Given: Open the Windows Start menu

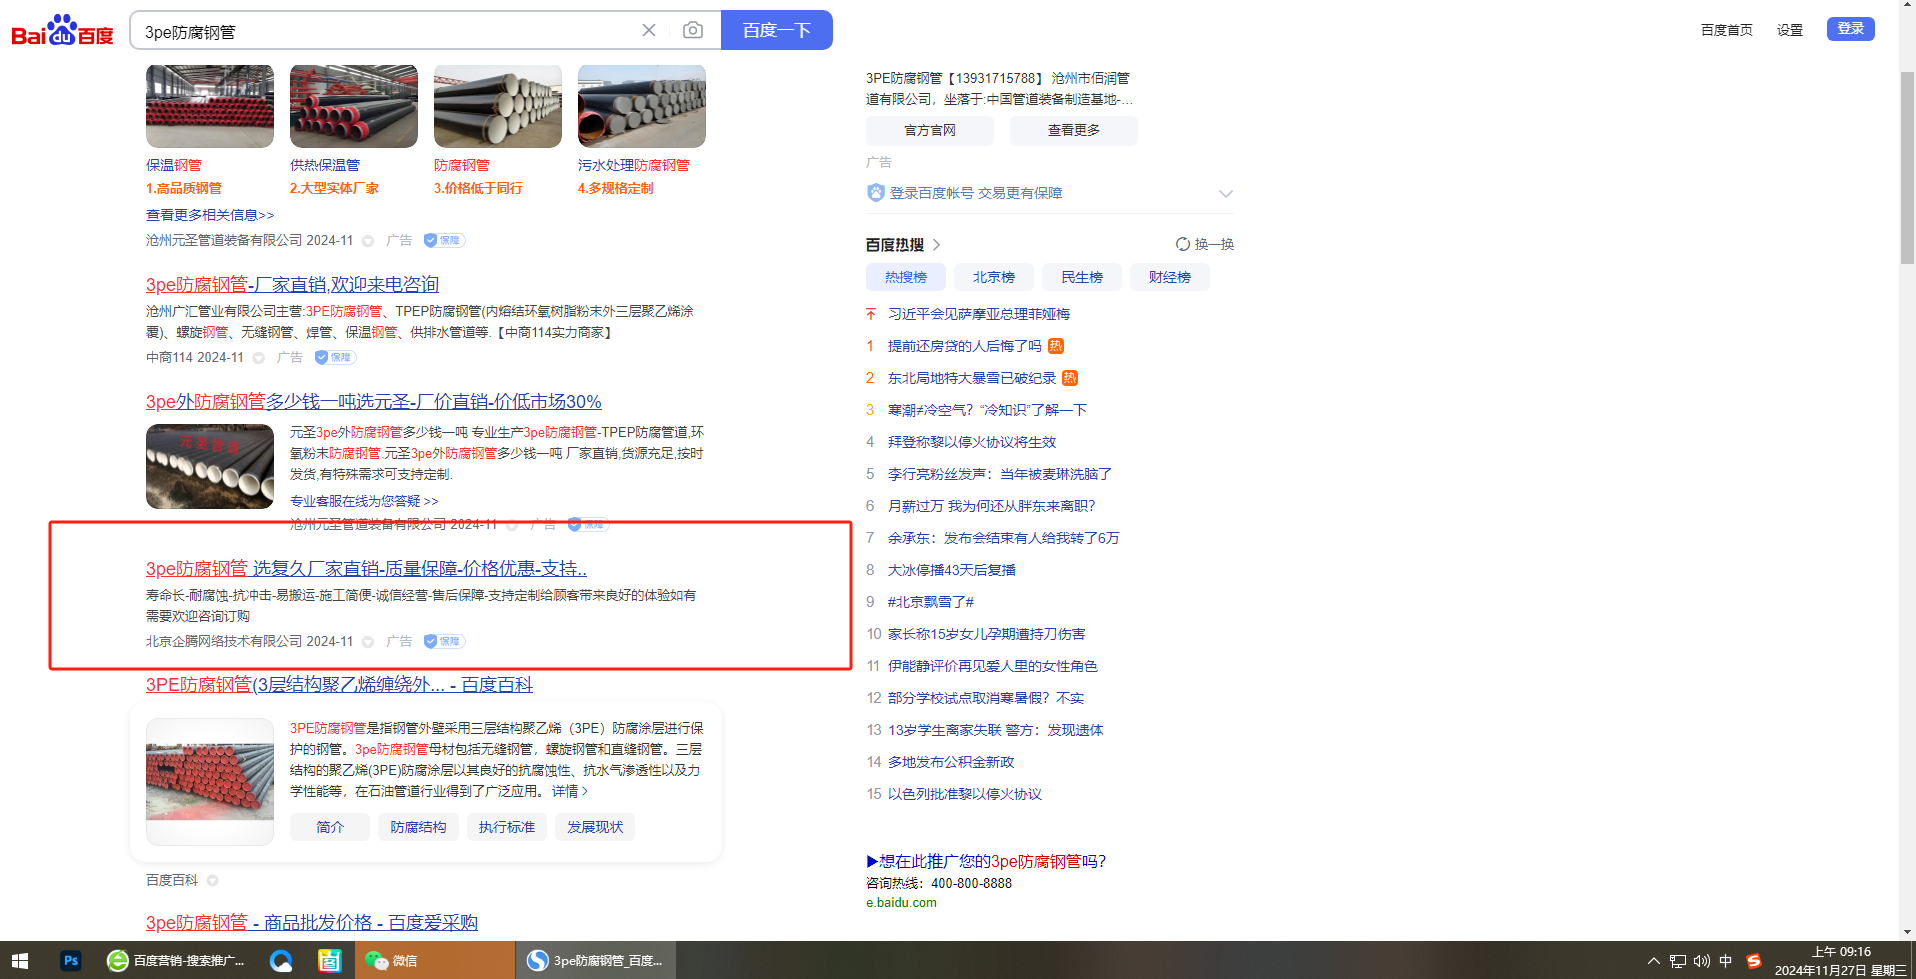Looking at the screenshot, I should click(20, 960).
